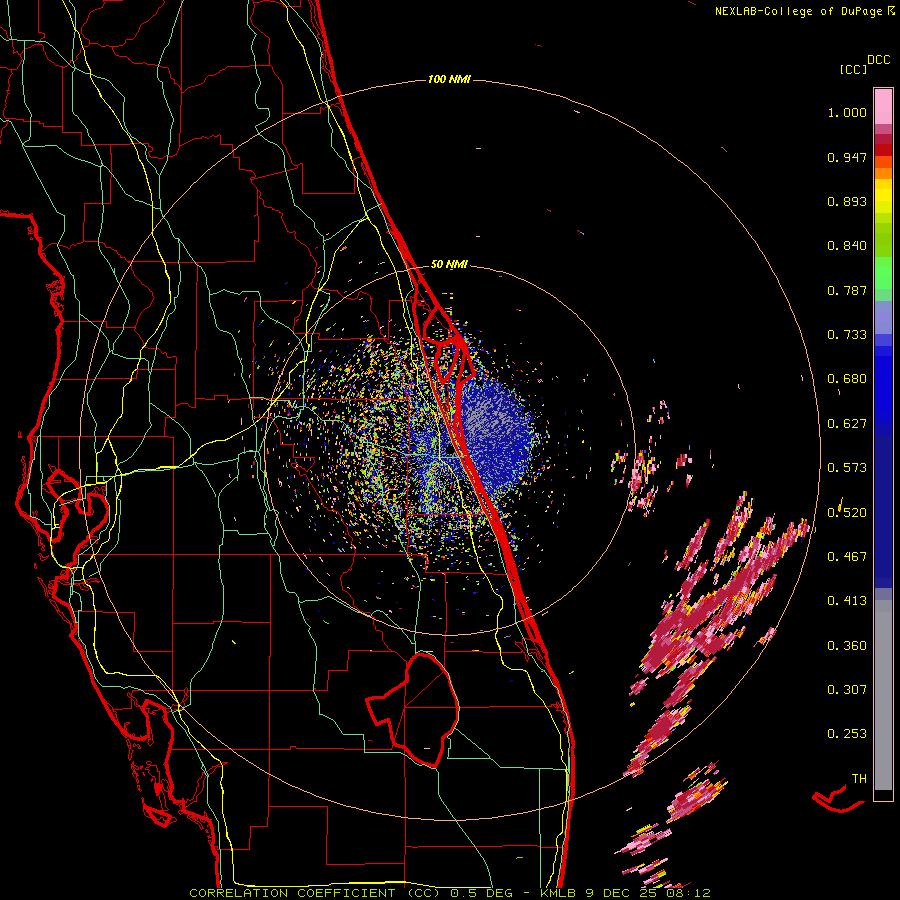The width and height of the screenshot is (900, 900).
Task: Click the 0.467 scale value
Action: [x=847, y=557]
